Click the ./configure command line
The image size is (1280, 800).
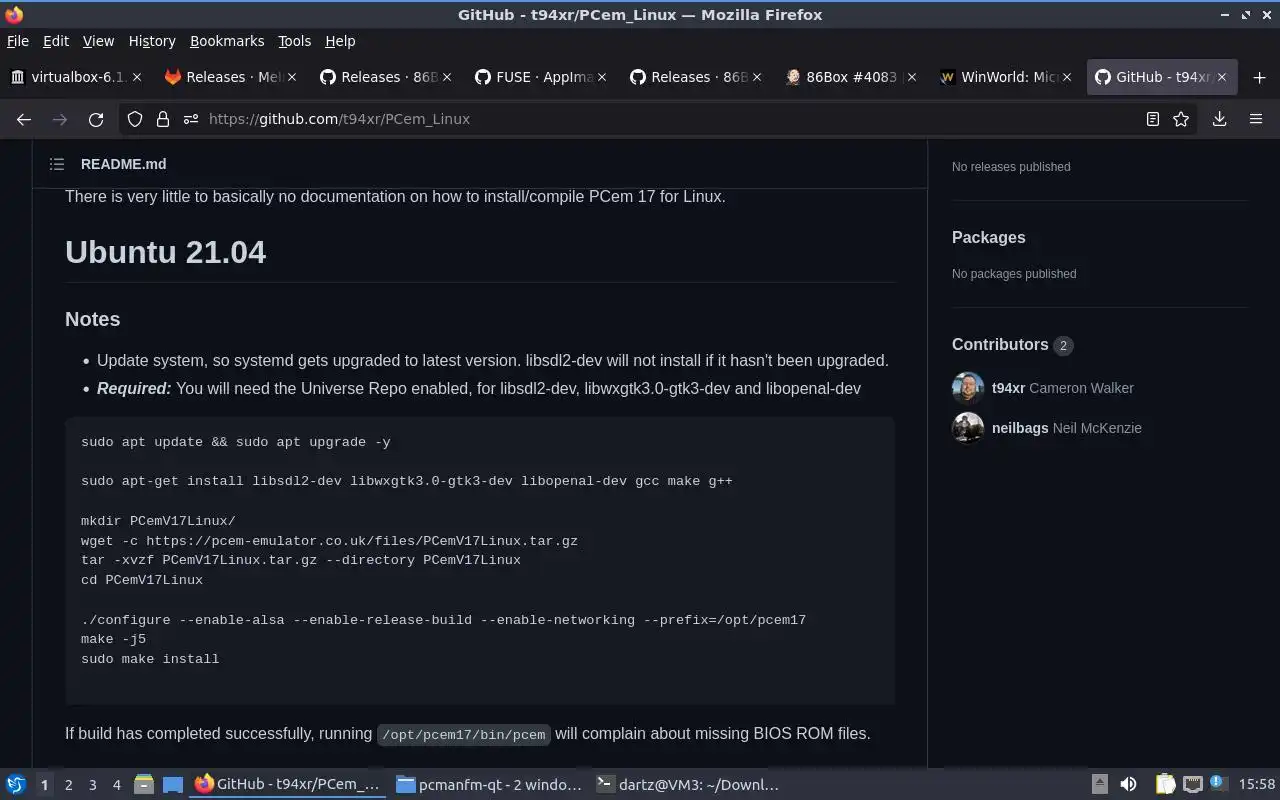443,620
